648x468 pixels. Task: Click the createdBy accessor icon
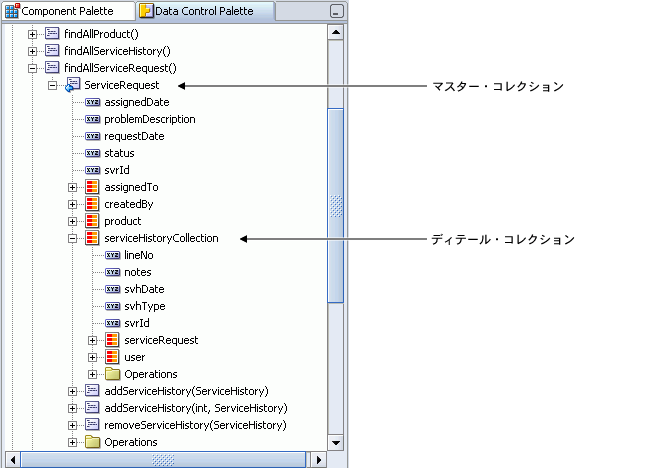[x=92, y=204]
